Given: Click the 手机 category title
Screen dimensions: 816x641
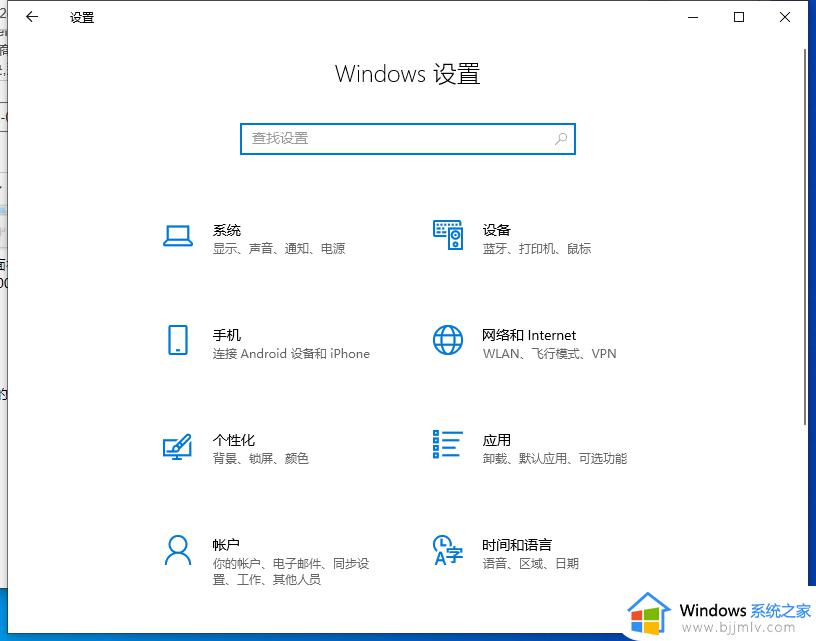Looking at the screenshot, I should click(227, 335).
